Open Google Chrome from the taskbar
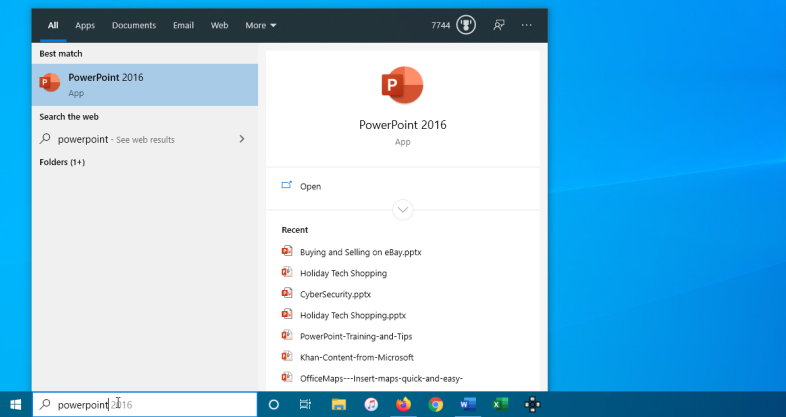Viewport: 786px width, 417px height. (436, 404)
